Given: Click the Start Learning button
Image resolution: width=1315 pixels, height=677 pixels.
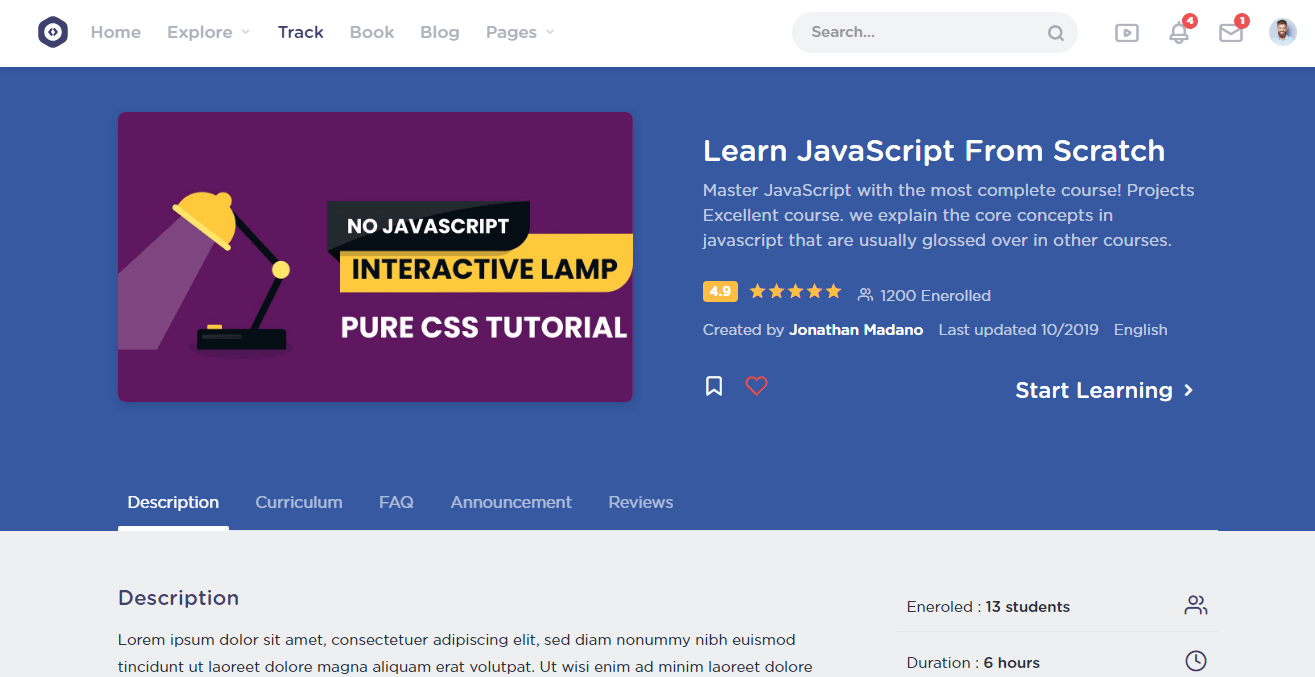Looking at the screenshot, I should tap(1104, 390).
